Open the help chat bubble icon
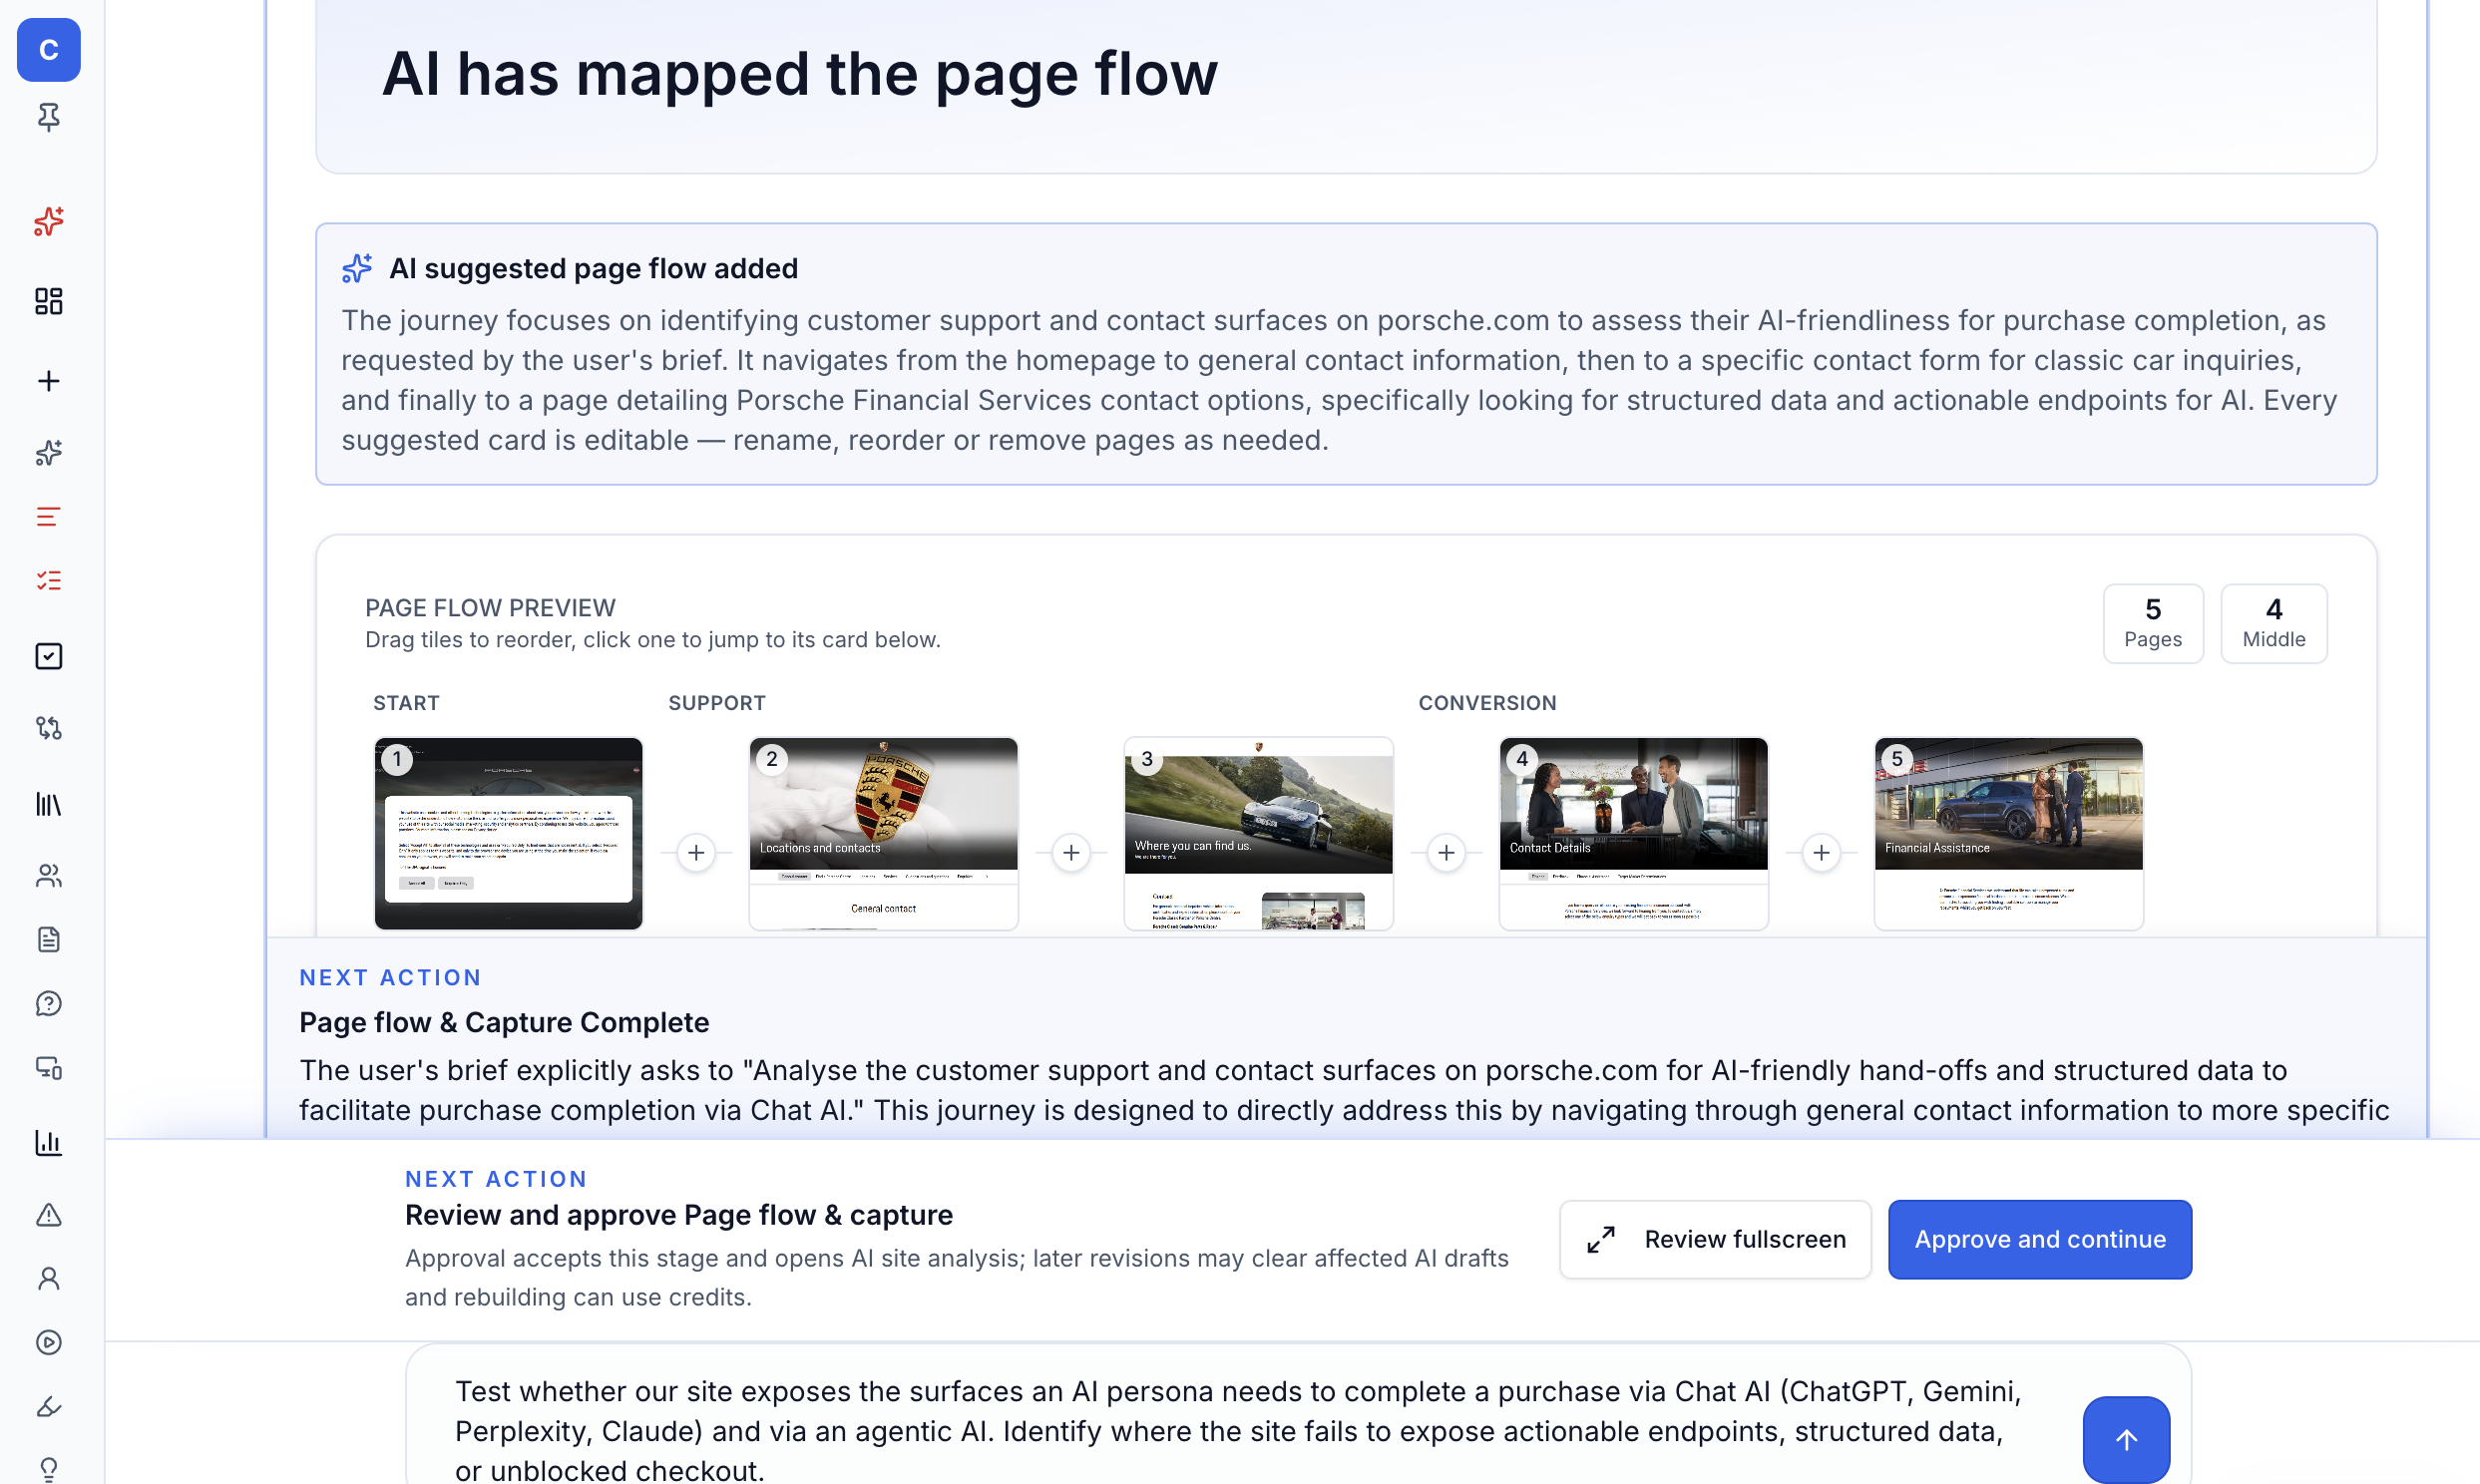This screenshot has width=2480, height=1484. click(x=48, y=1004)
